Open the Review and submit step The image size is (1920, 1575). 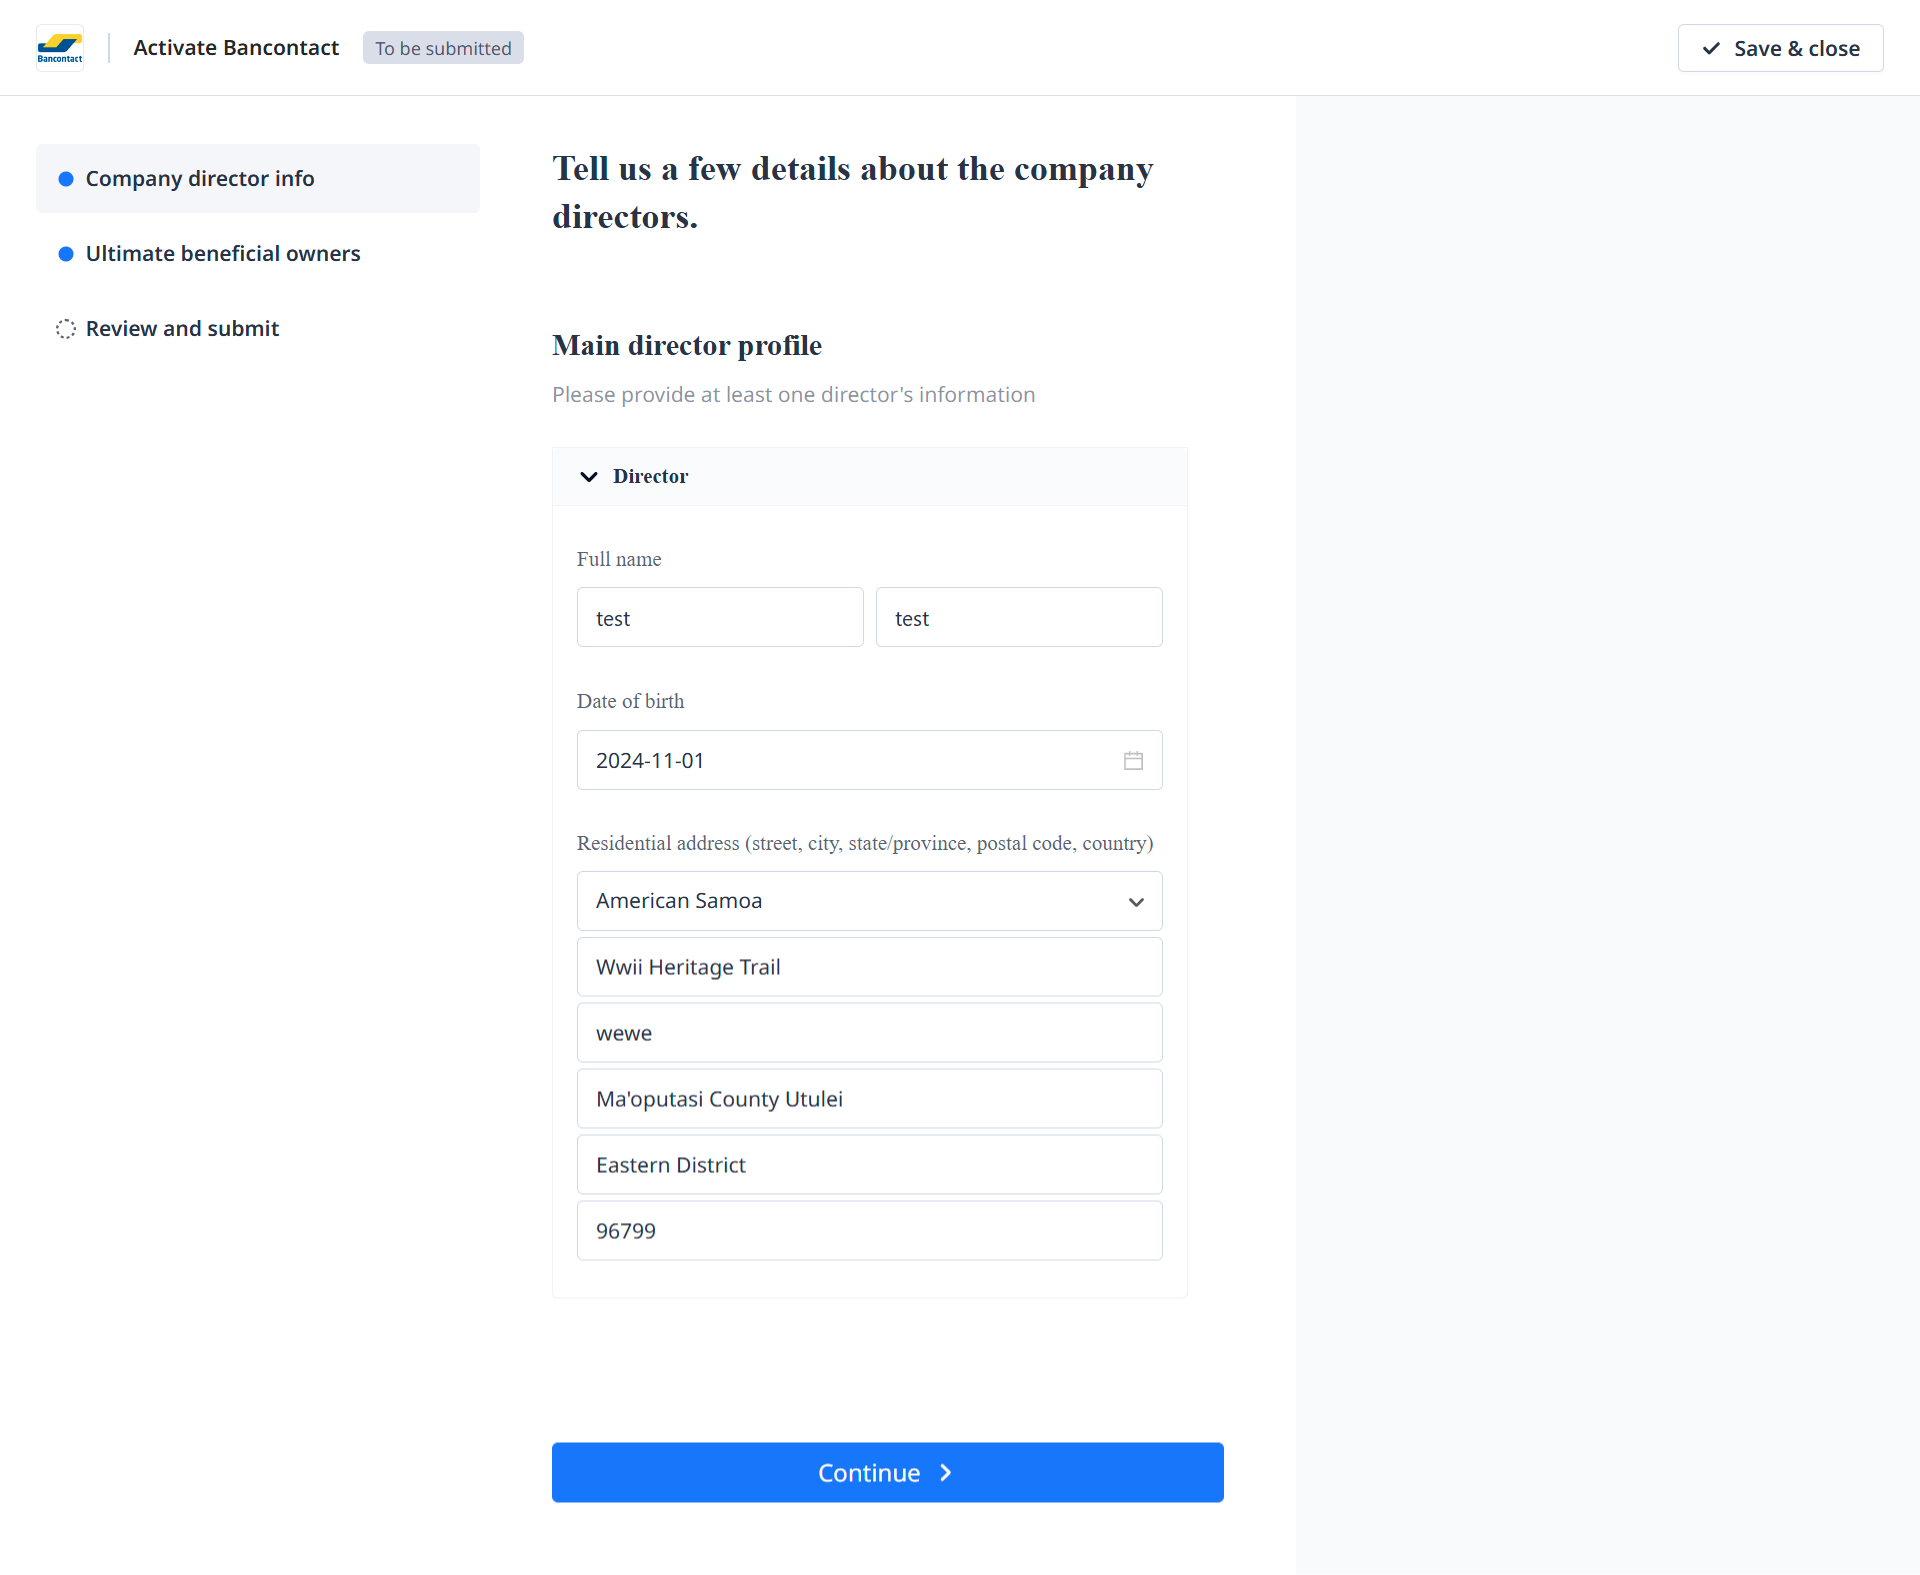pyautogui.click(x=182, y=329)
